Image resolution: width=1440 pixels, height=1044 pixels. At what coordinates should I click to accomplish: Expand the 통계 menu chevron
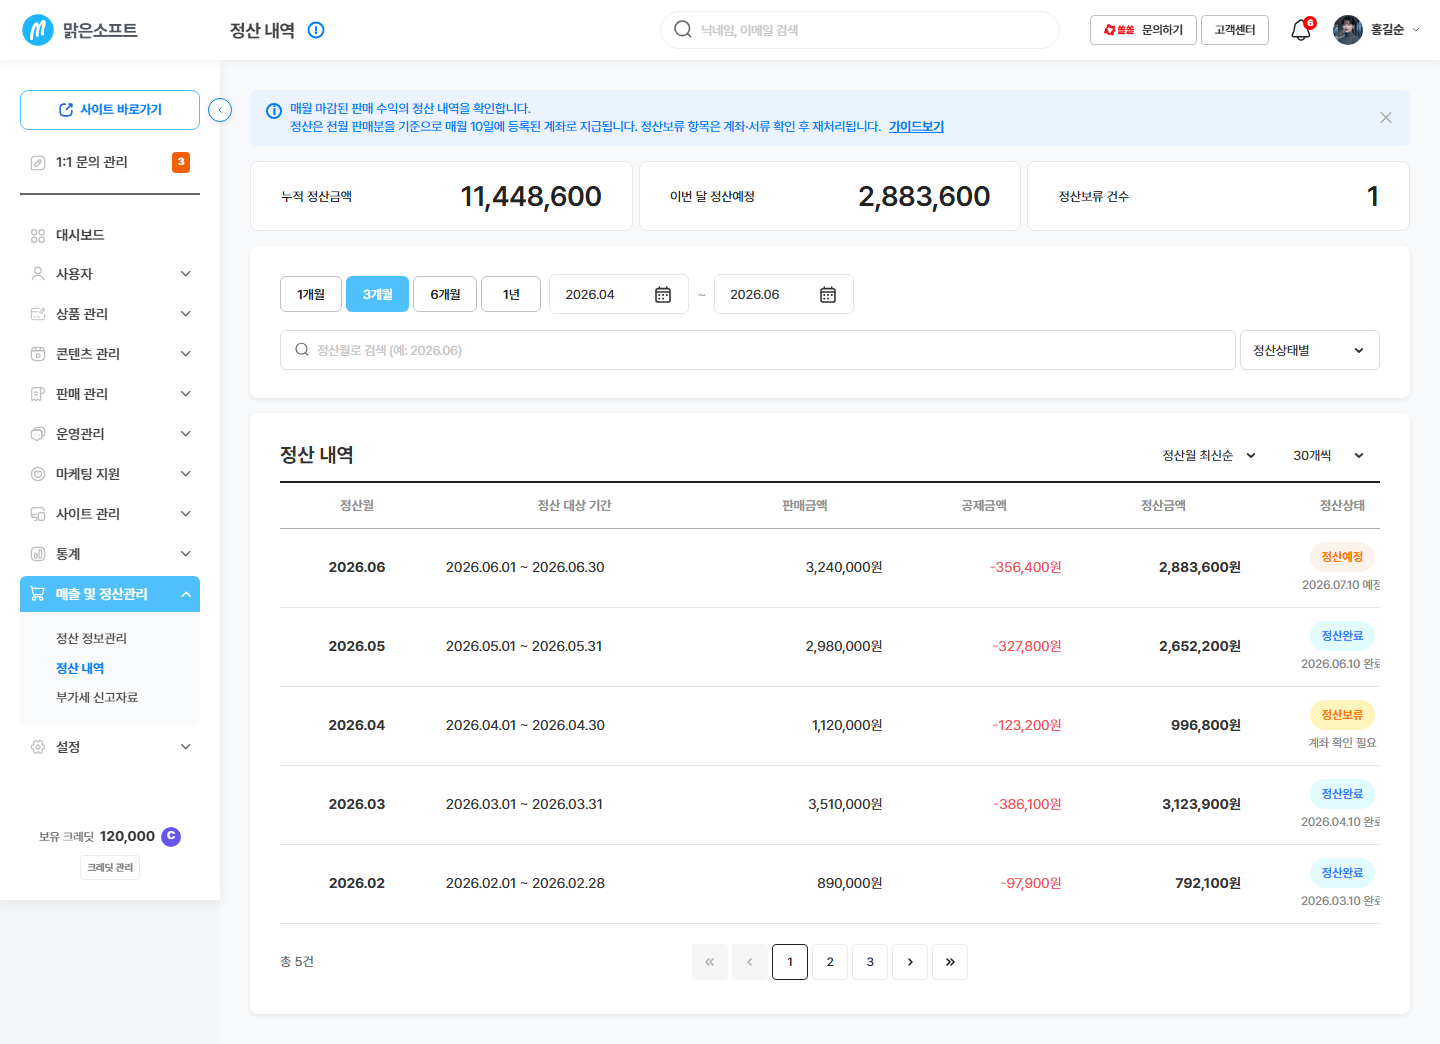[186, 554]
